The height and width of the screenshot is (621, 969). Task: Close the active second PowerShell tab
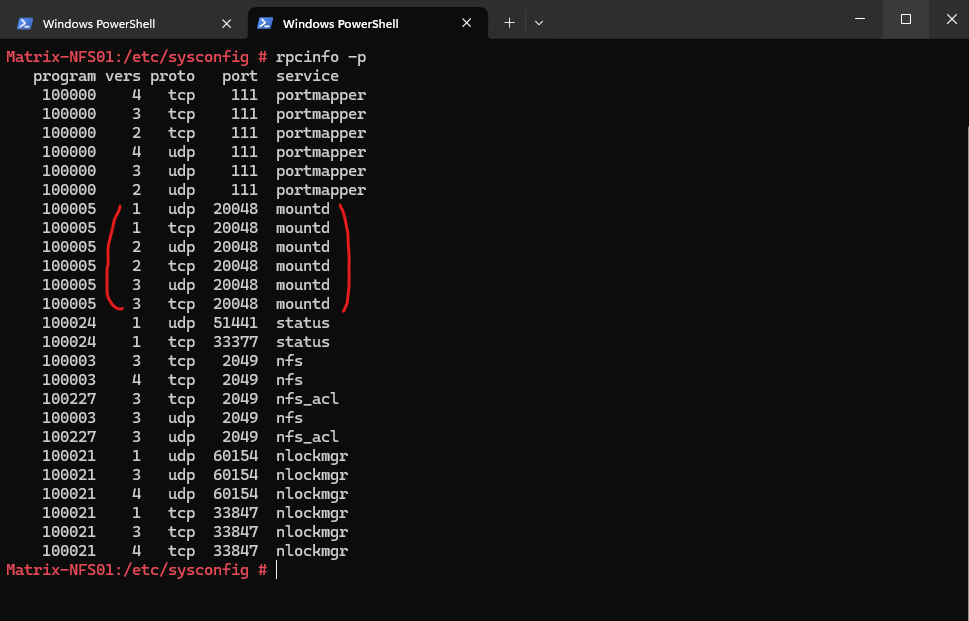467,23
